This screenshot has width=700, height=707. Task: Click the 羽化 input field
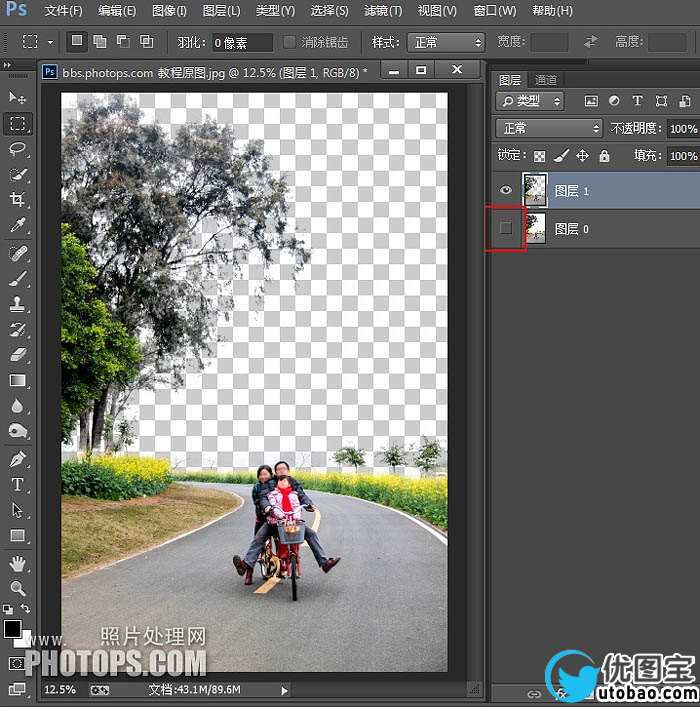coord(243,43)
